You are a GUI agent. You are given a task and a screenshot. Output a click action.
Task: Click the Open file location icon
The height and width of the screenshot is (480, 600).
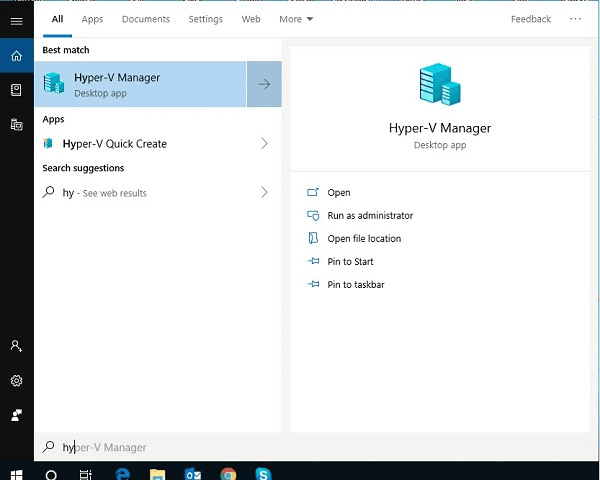point(313,238)
